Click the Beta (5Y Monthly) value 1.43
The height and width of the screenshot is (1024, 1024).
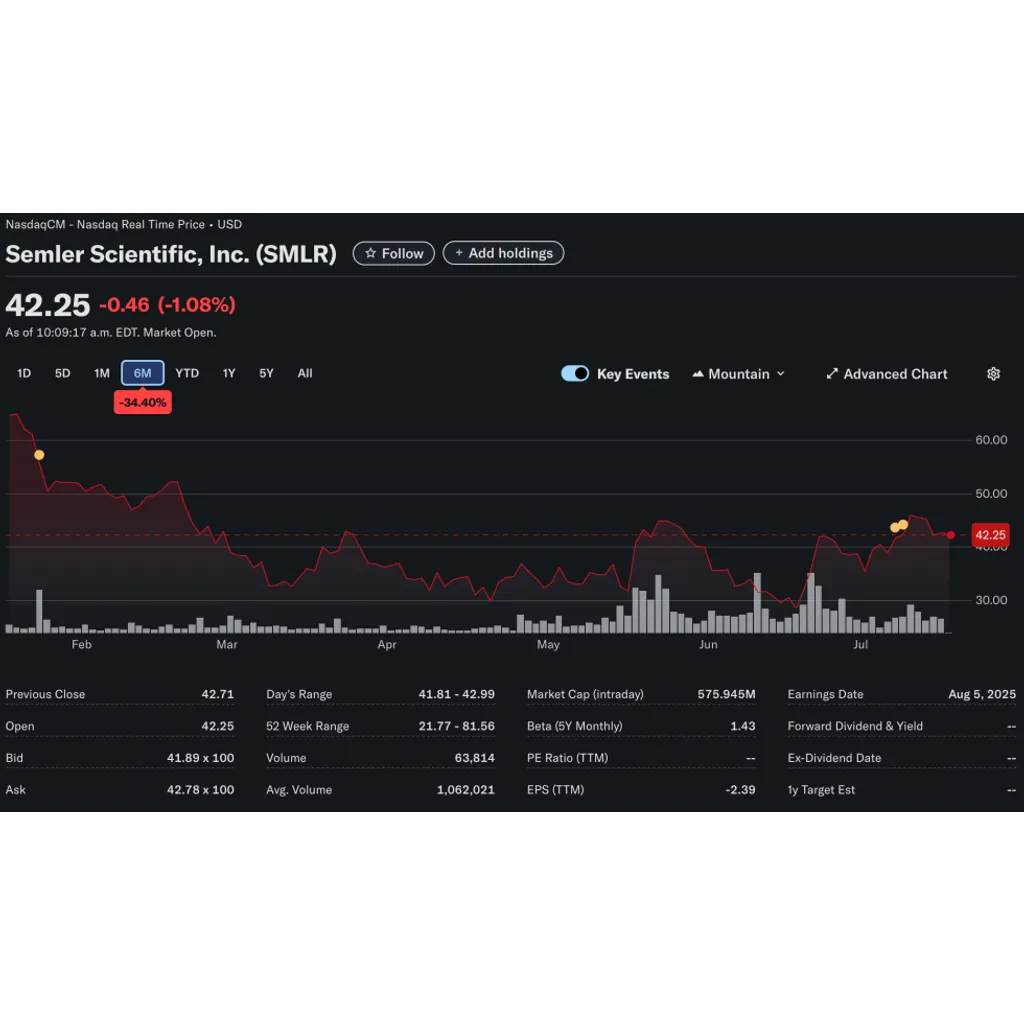click(743, 726)
